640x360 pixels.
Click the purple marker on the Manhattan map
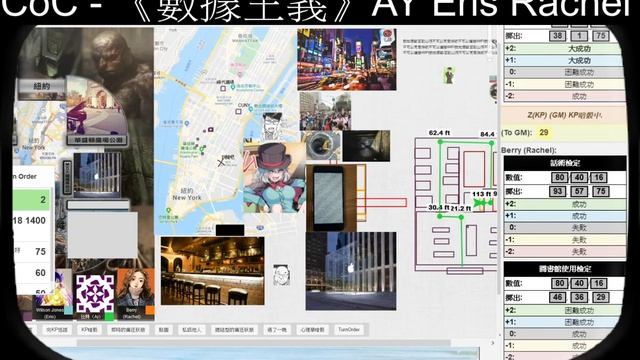tap(211, 129)
